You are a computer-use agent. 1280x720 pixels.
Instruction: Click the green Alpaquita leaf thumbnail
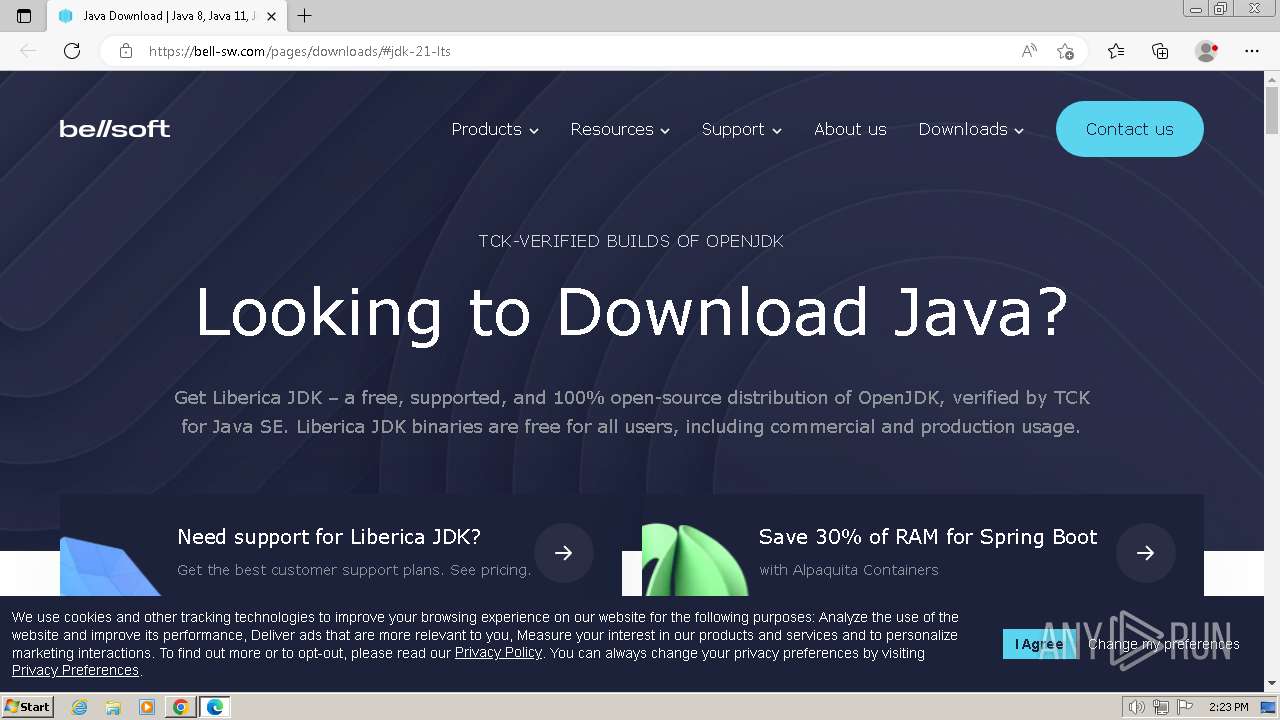pyautogui.click(x=695, y=560)
